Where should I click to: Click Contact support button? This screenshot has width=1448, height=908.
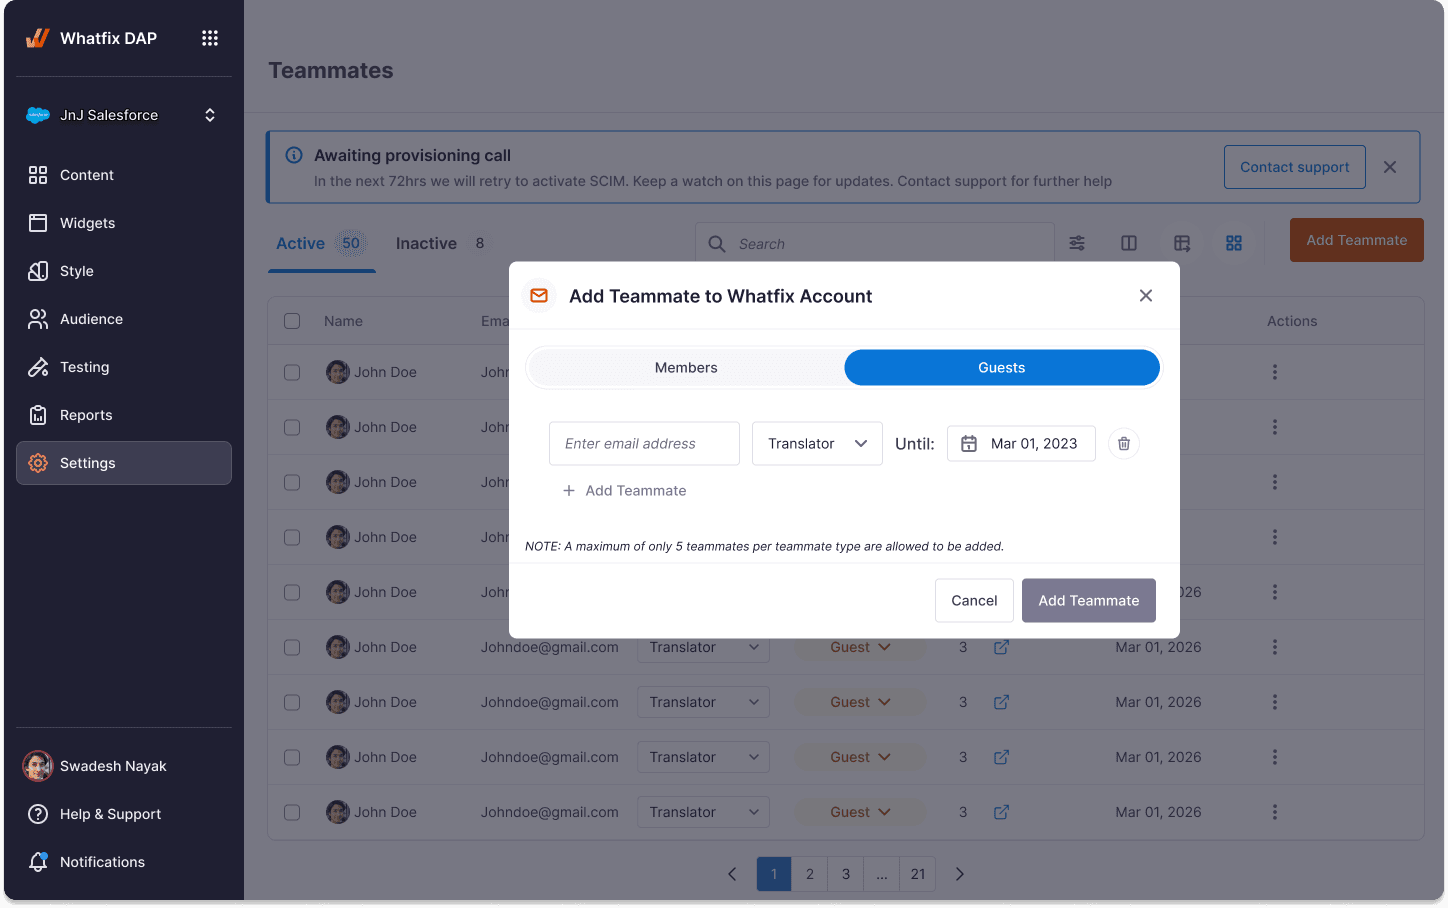click(1295, 167)
